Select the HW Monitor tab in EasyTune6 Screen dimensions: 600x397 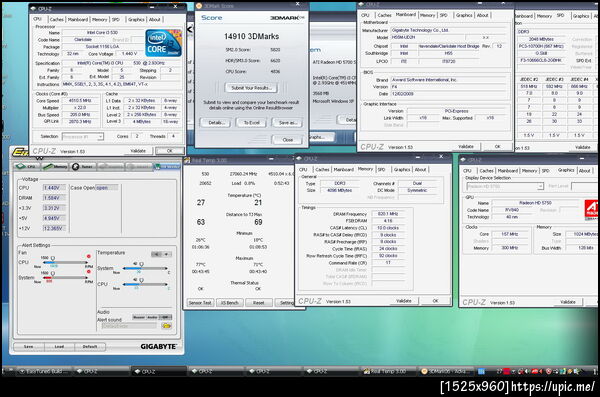167,167
